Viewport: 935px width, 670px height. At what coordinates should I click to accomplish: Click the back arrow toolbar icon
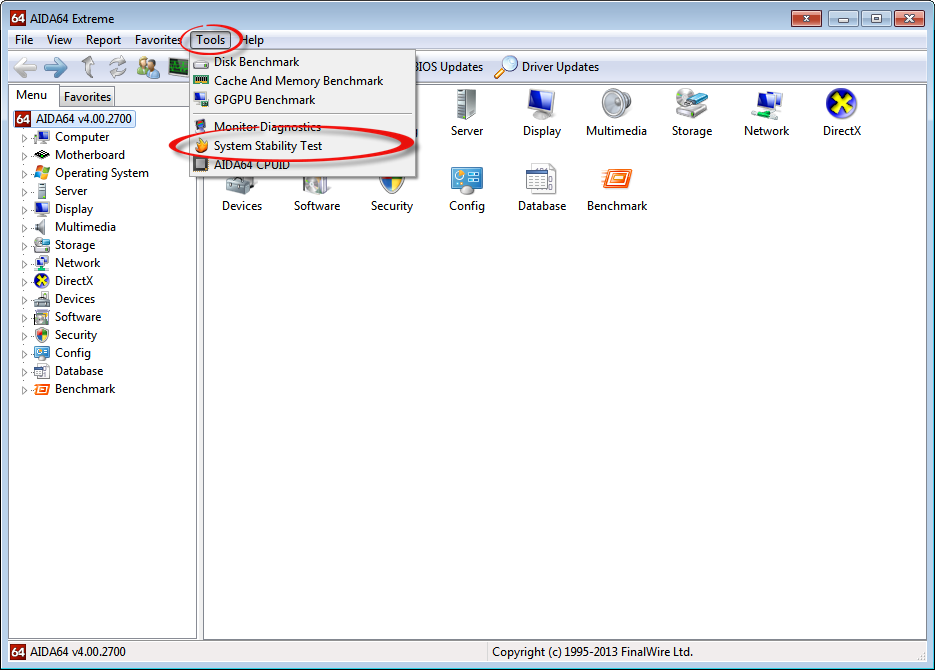26,67
